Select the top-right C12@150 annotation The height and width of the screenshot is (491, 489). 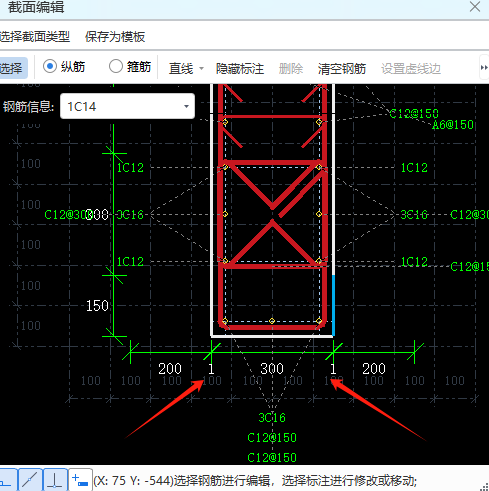click(414, 113)
